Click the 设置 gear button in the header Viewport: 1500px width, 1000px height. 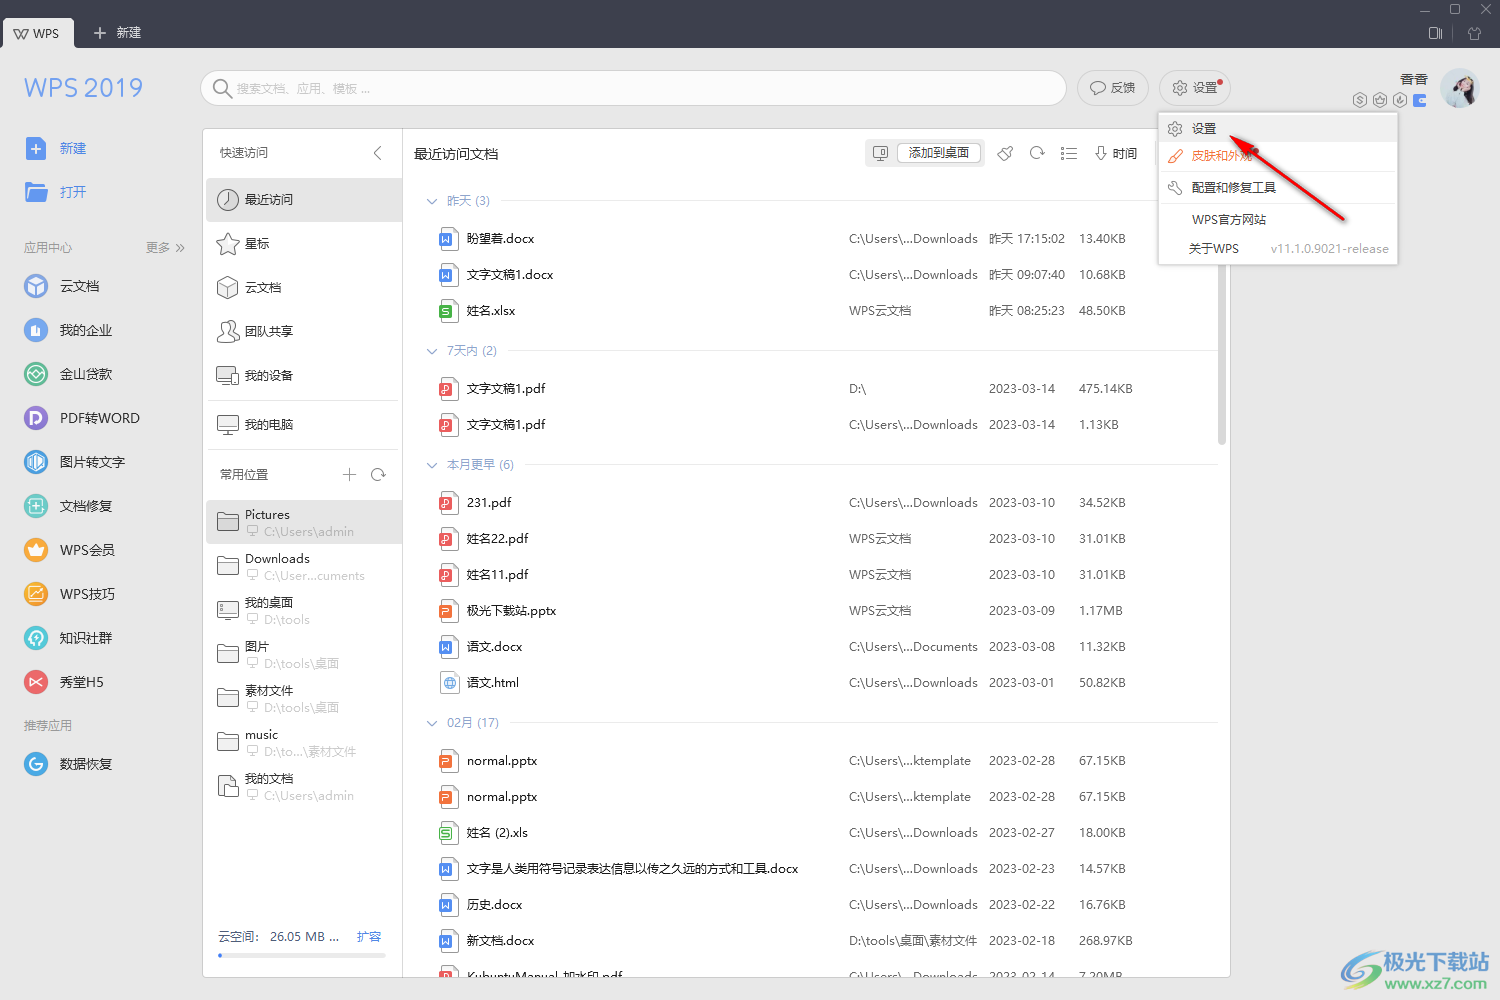(1195, 88)
